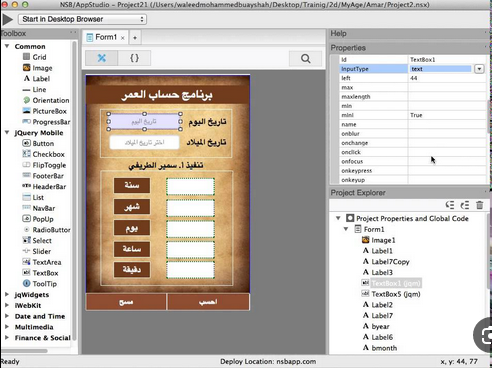Switch to the design view tools icon
This screenshot has height=368, width=492.
pos(101,58)
